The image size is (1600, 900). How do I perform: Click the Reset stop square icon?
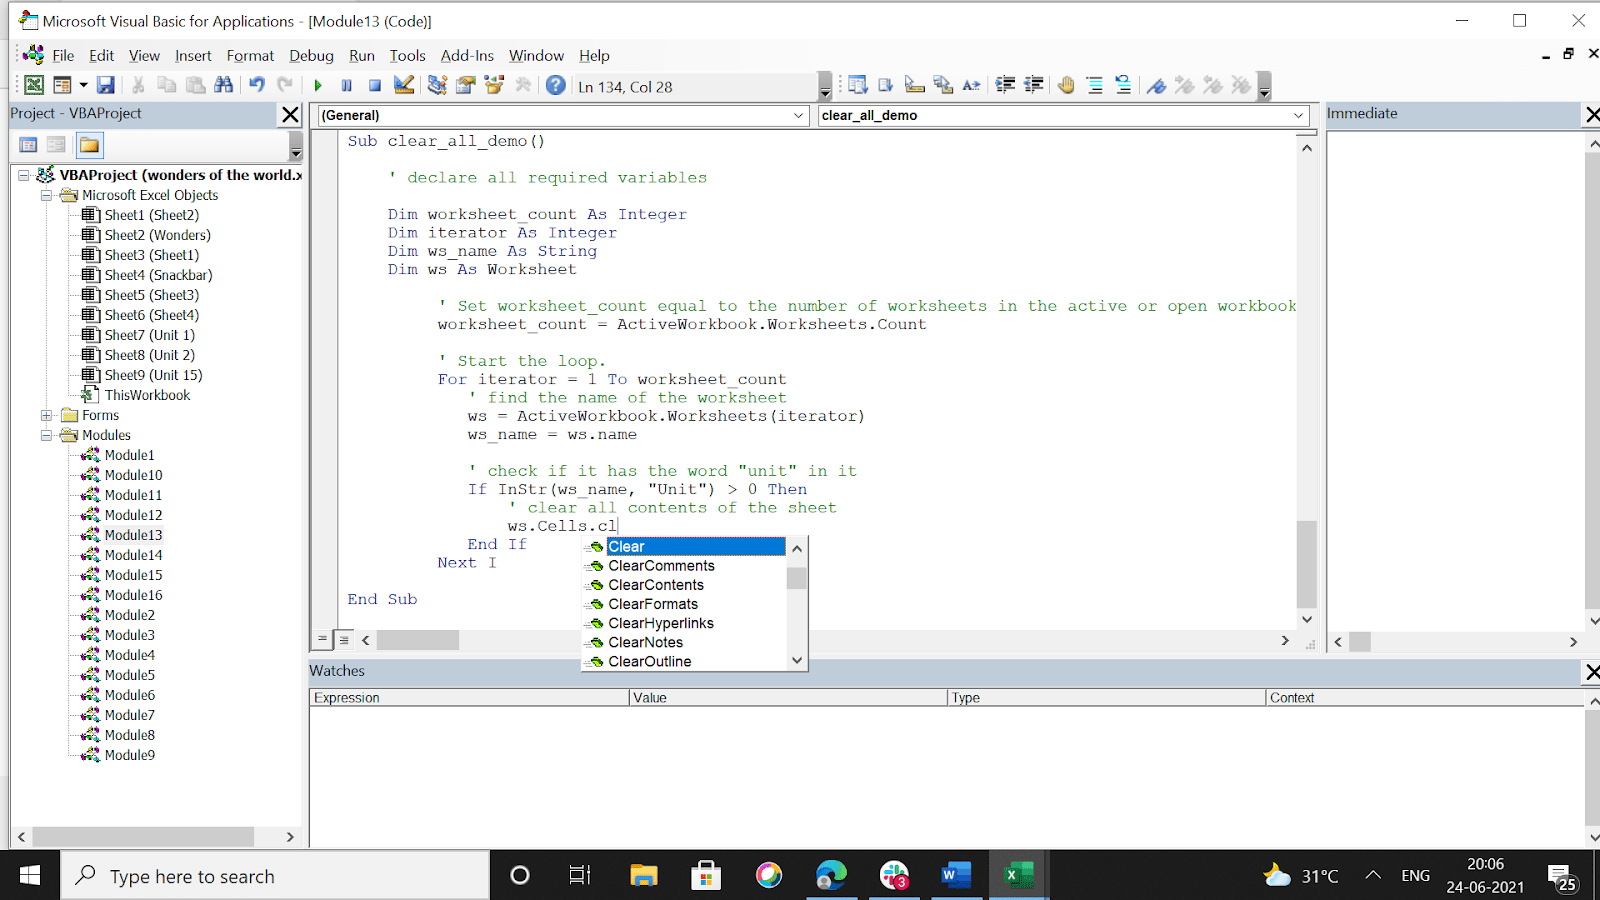(375, 86)
